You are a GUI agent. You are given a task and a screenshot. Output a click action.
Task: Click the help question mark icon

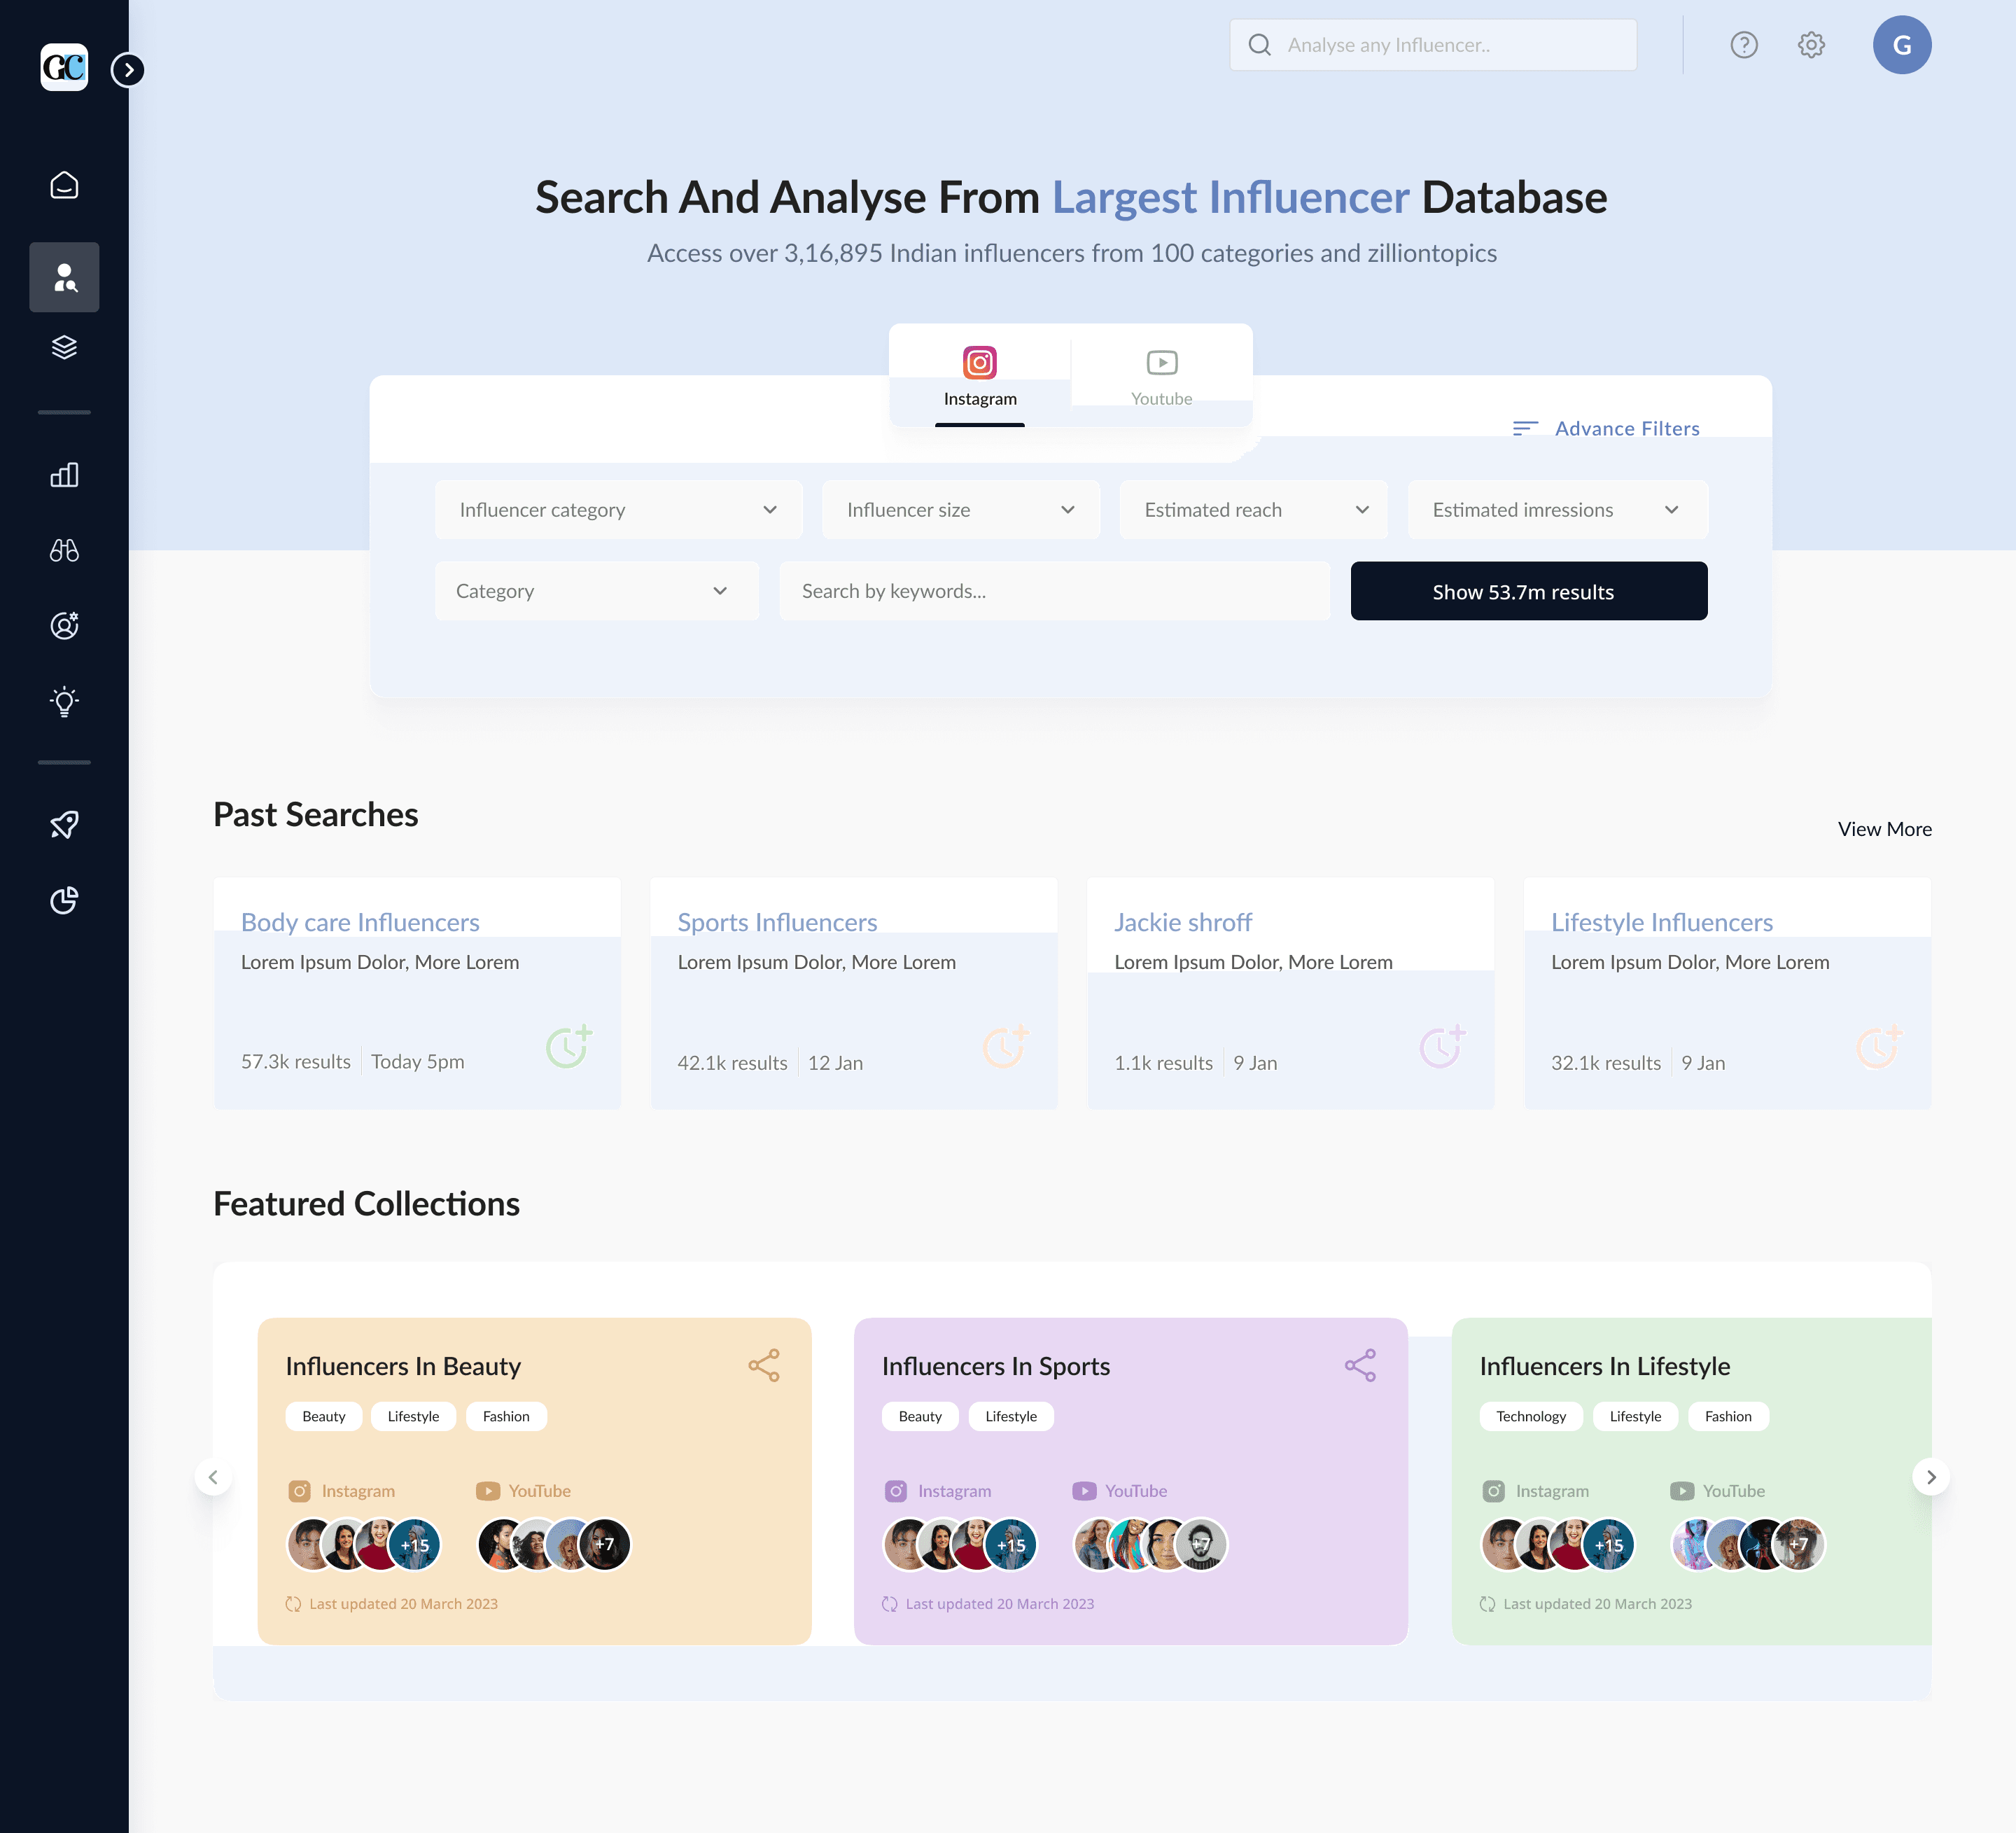(x=1743, y=45)
